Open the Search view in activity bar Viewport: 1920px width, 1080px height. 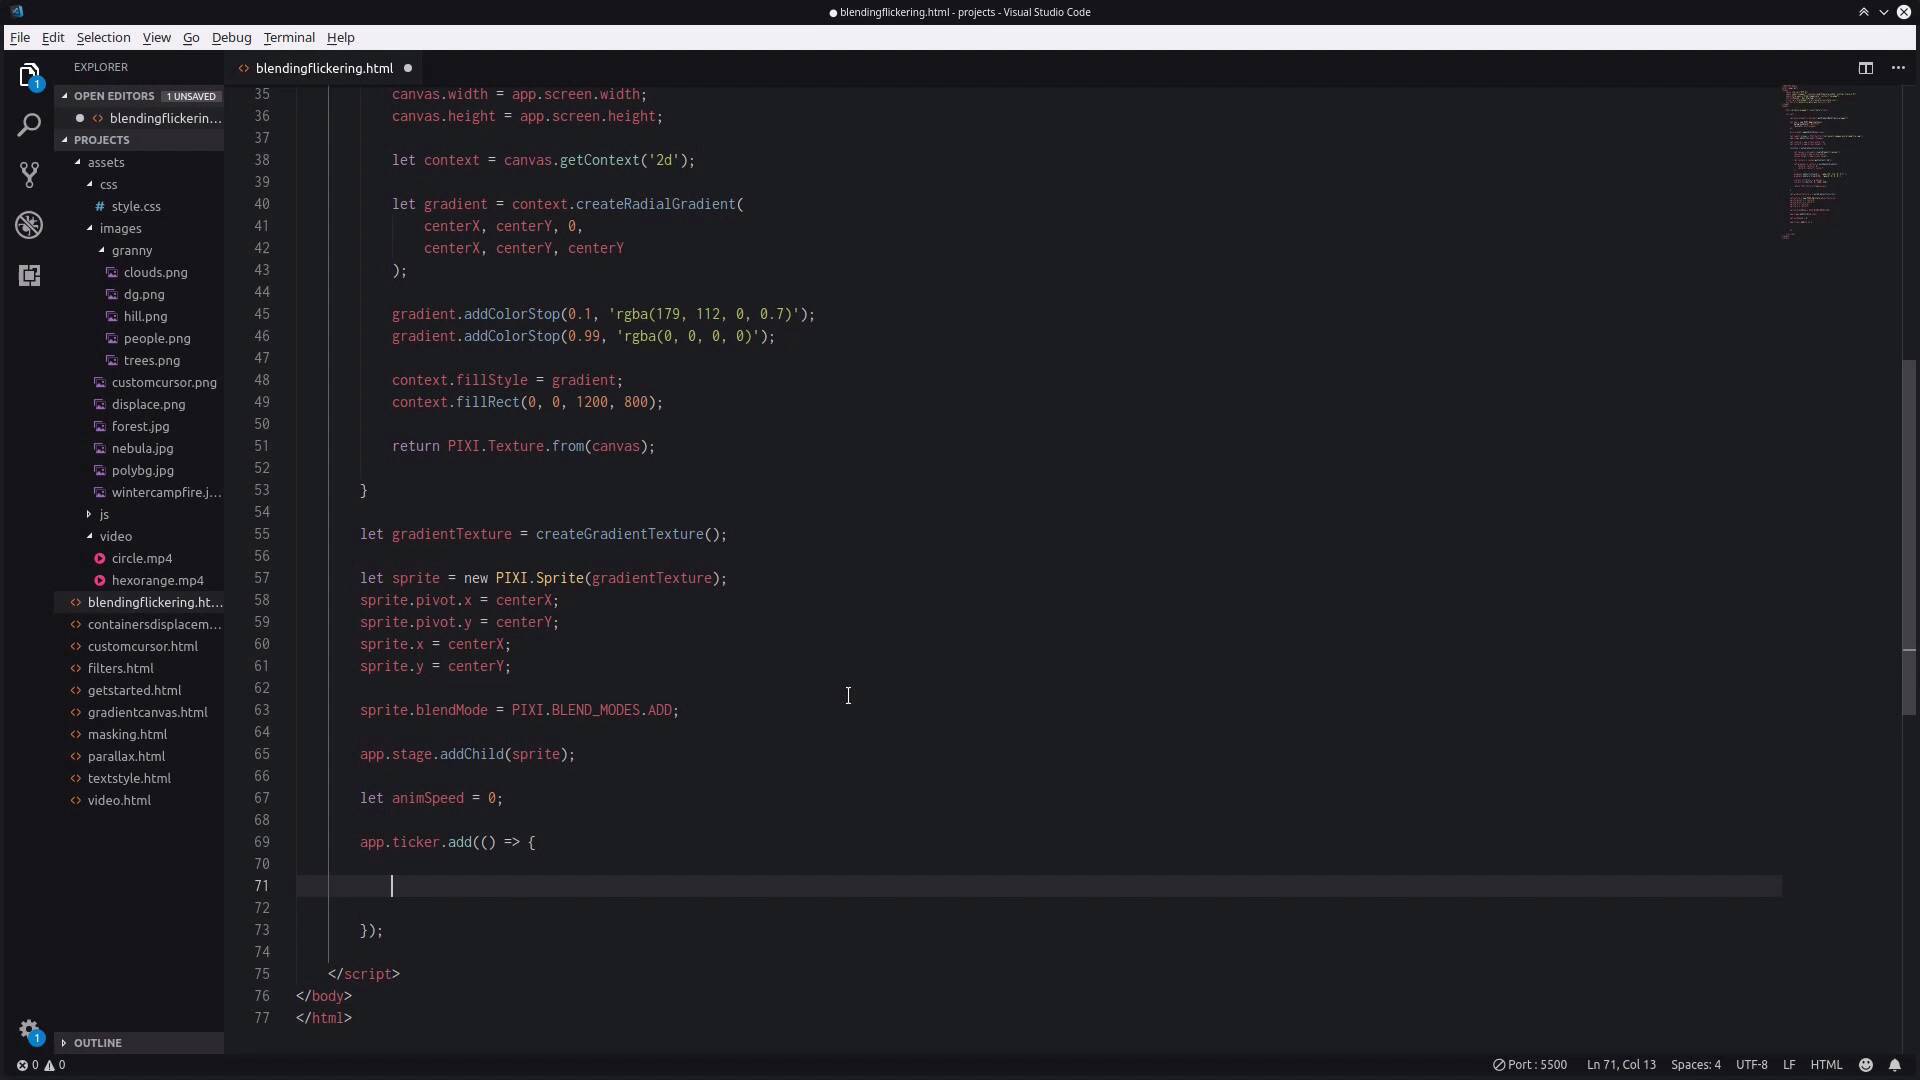click(x=29, y=126)
